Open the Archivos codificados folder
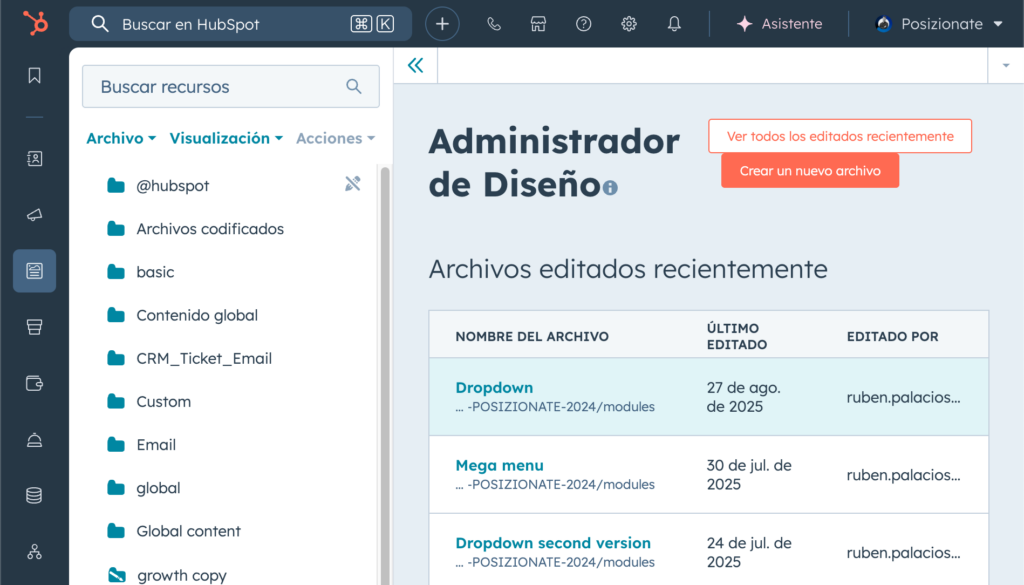 [210, 229]
